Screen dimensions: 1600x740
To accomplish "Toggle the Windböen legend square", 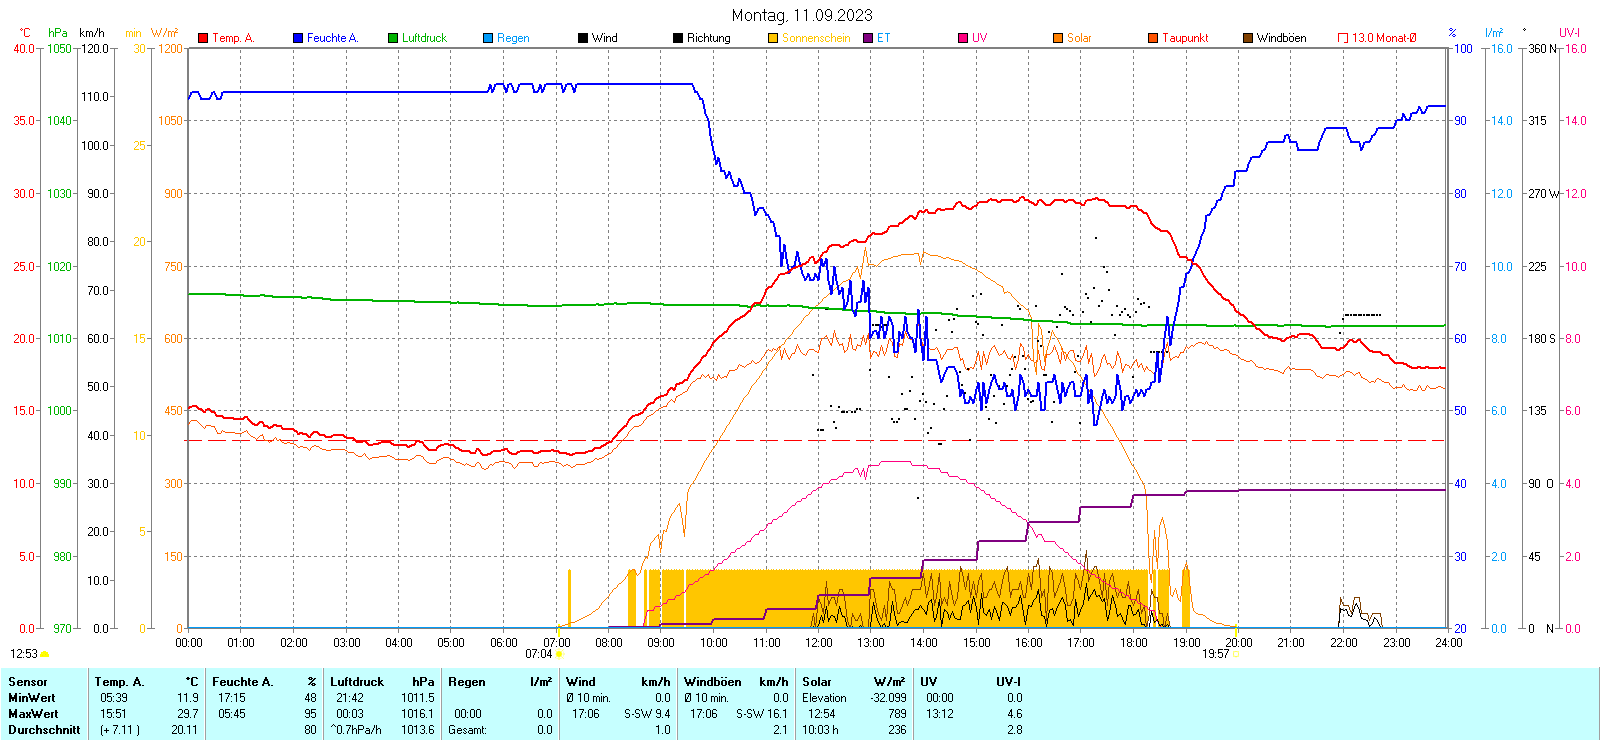I will point(1248,38).
